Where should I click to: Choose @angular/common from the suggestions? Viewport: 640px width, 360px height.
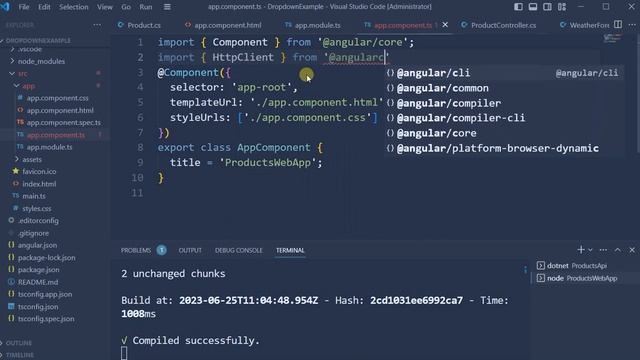tap(504, 88)
